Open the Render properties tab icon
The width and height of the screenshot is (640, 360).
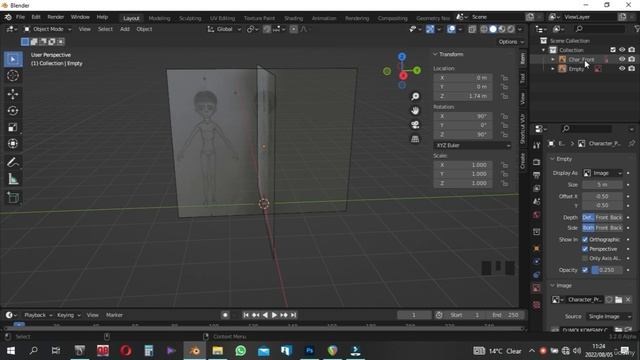coord(537,162)
